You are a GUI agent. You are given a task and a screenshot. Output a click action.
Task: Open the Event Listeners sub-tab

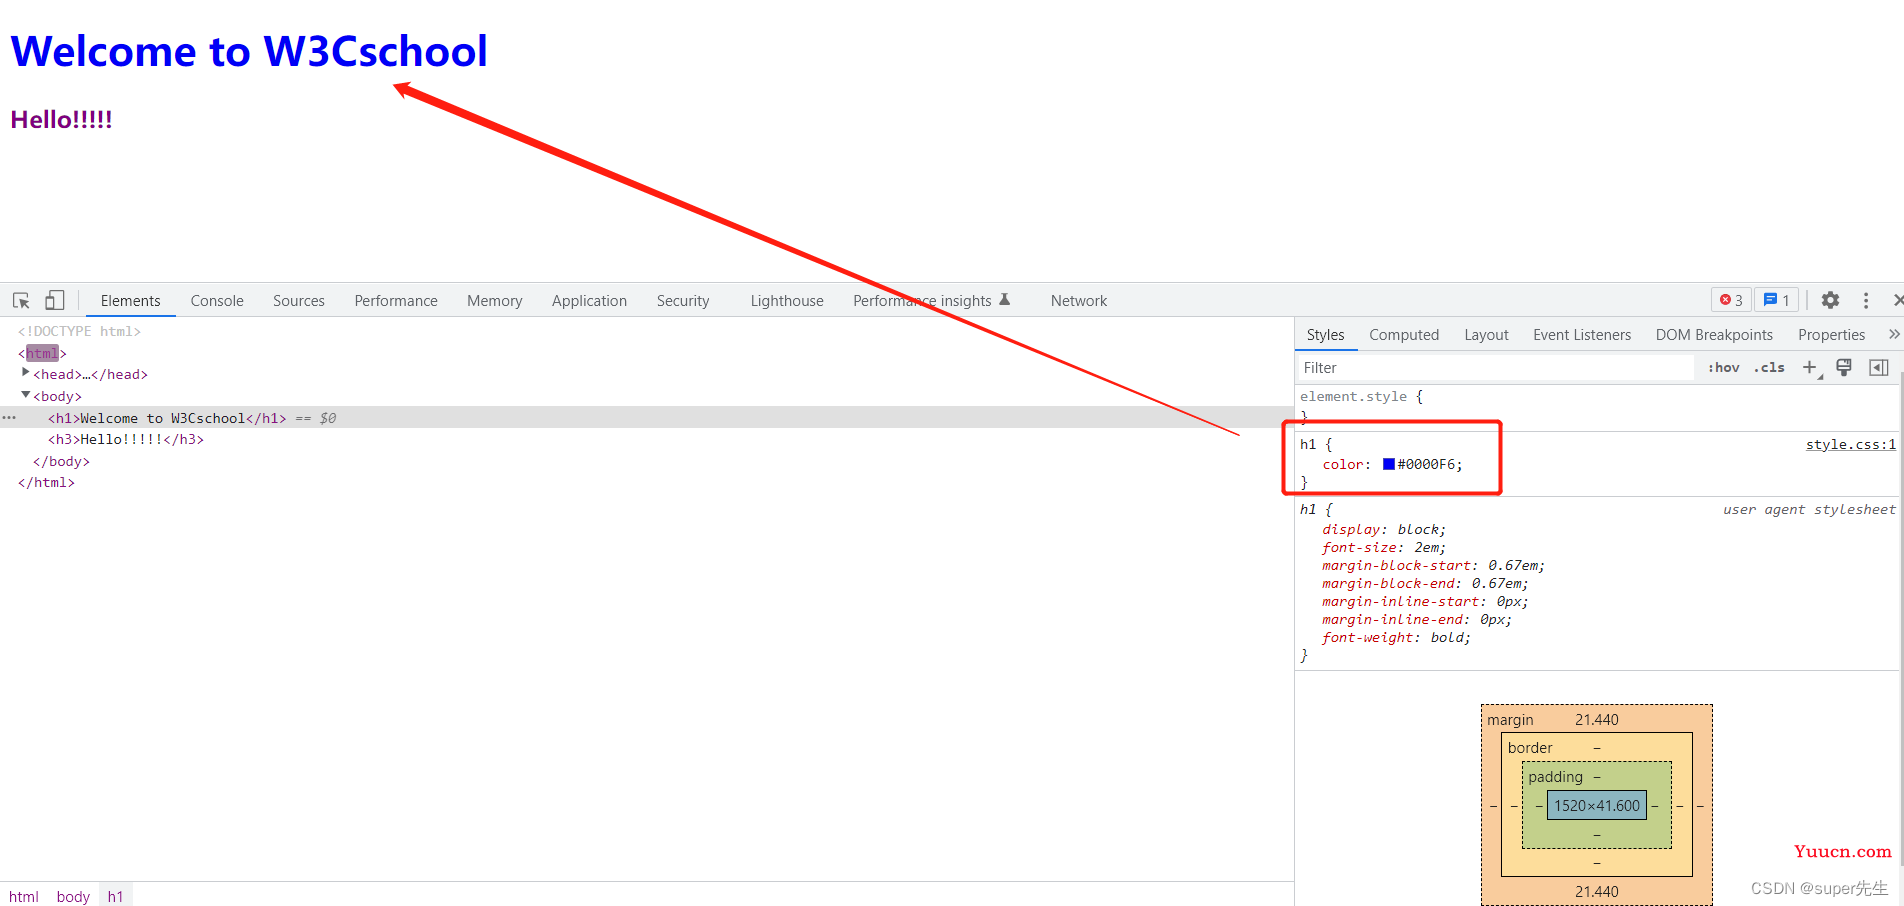click(1582, 335)
